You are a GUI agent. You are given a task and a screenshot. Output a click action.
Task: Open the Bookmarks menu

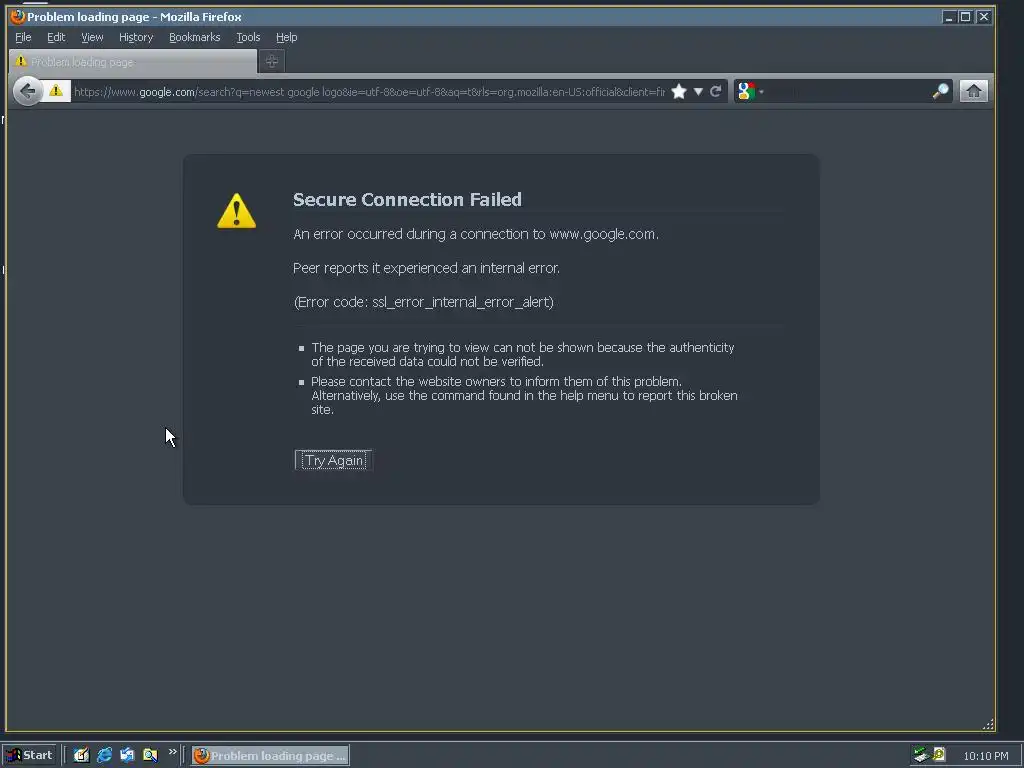pos(195,37)
